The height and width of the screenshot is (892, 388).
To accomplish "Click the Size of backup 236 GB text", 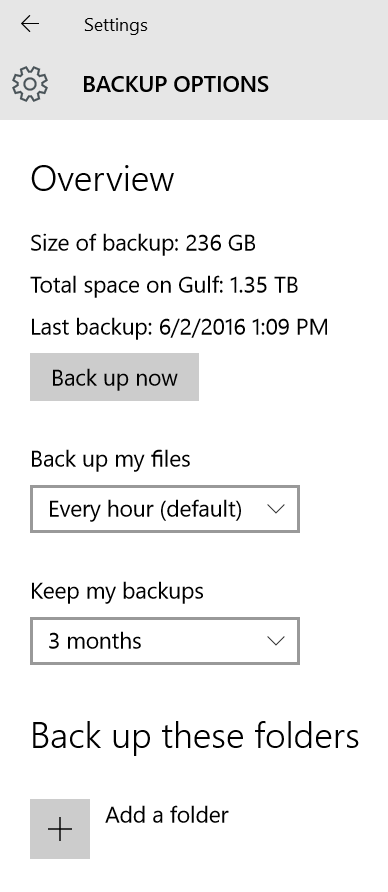I will pyautogui.click(x=143, y=243).
